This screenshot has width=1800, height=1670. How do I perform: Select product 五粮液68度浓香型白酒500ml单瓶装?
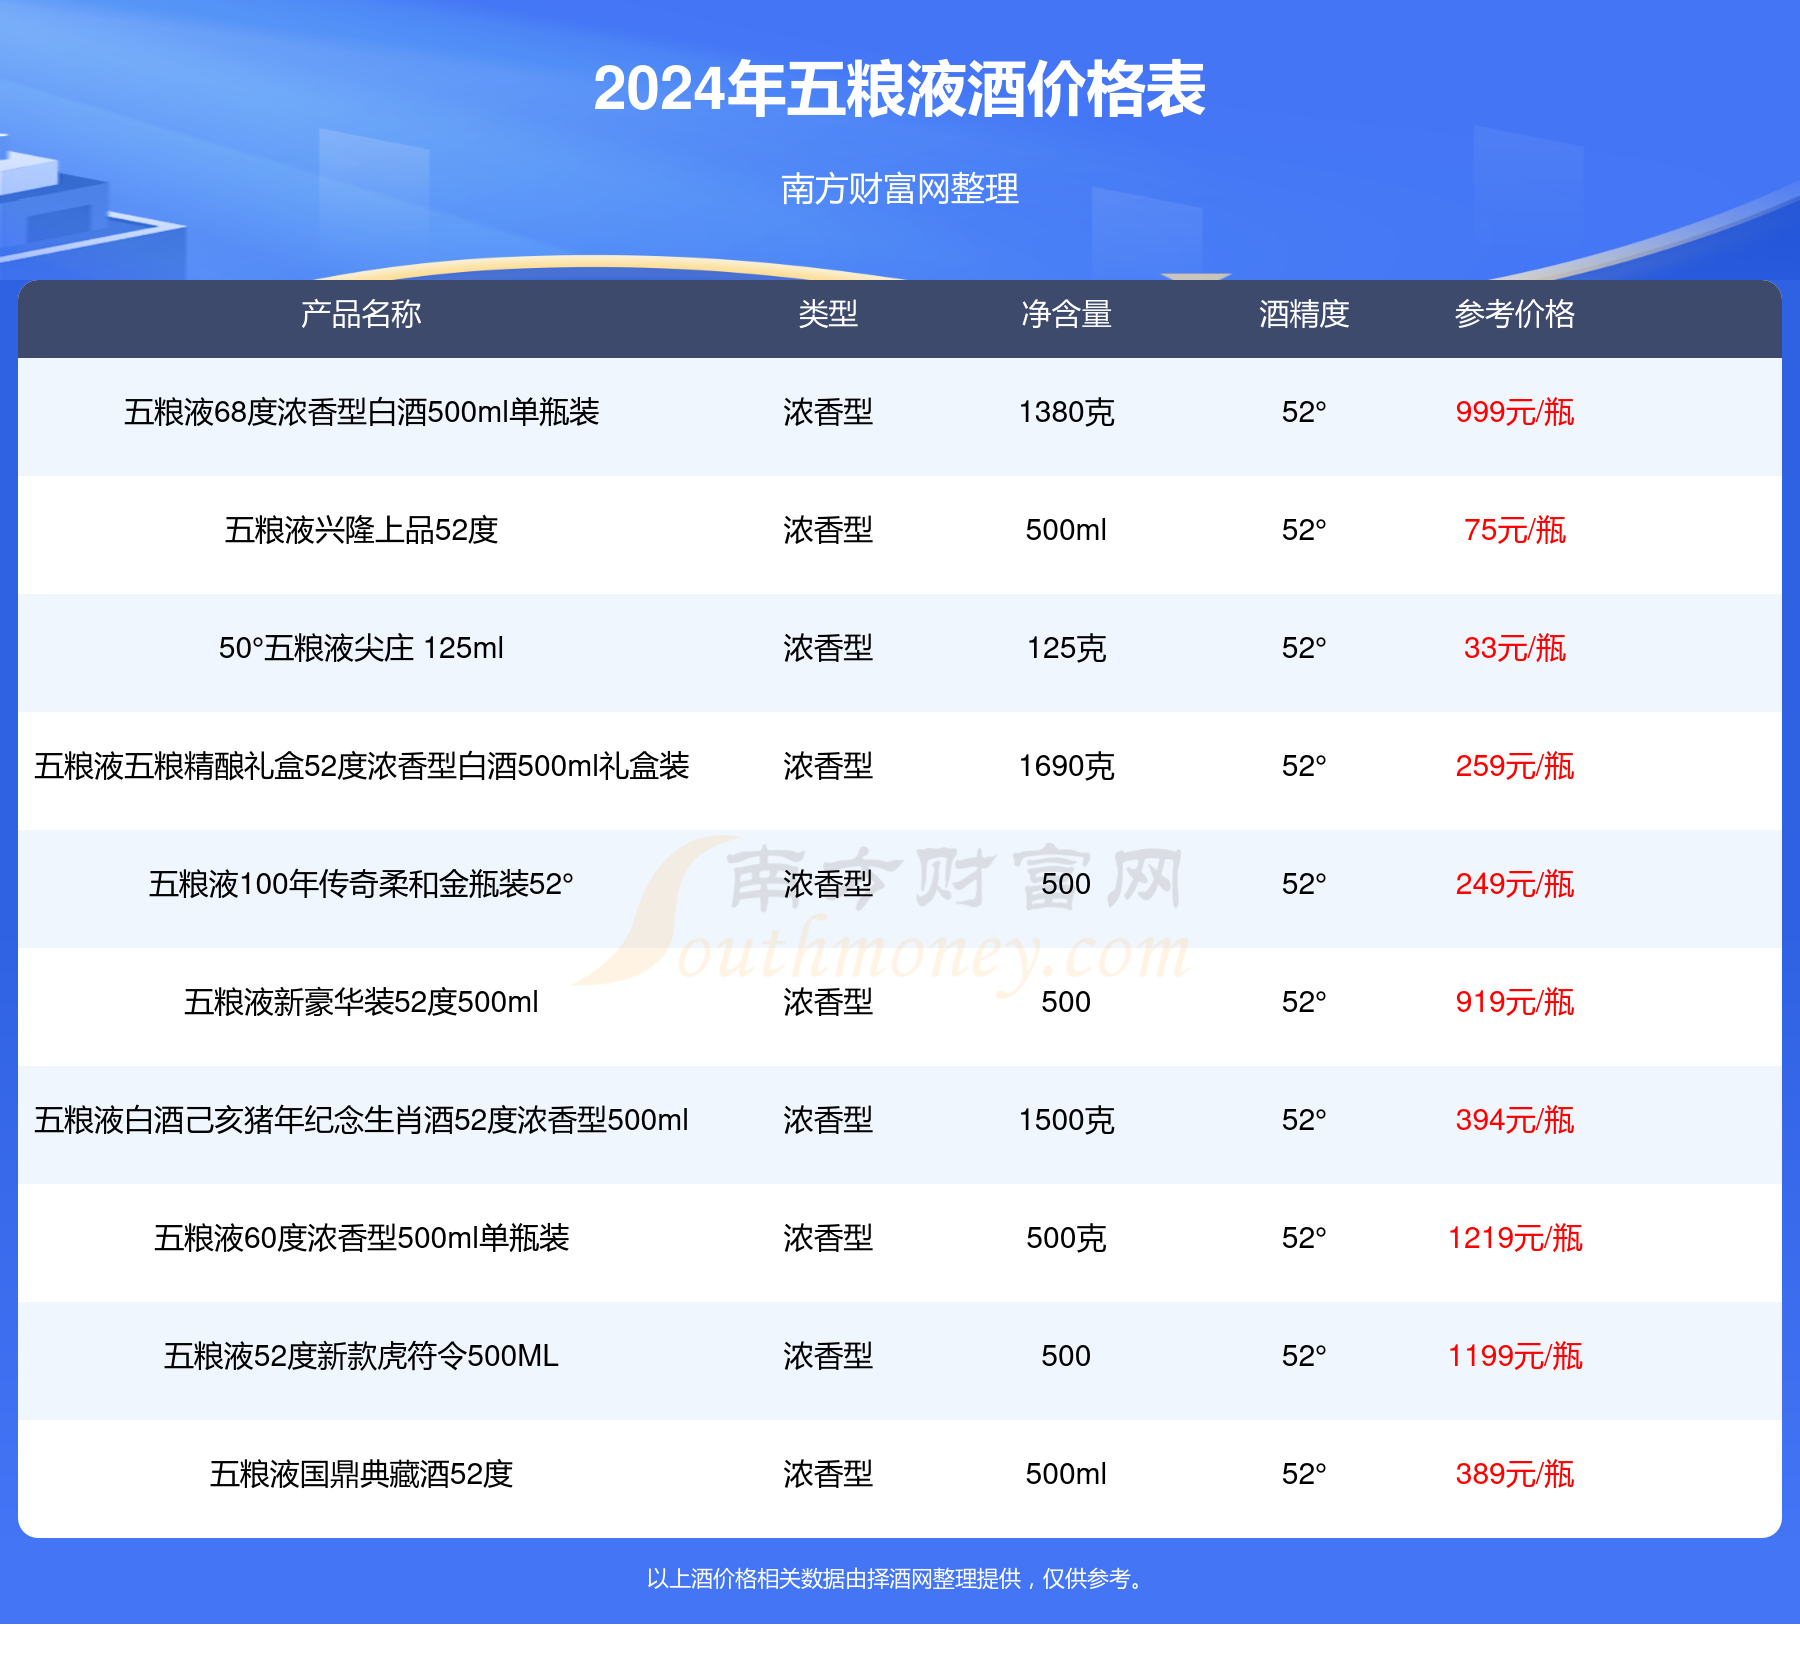tap(361, 412)
